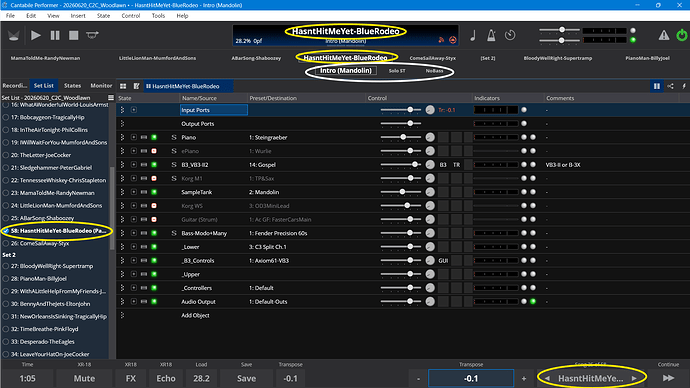
Task: Click the gain knob on the Piano row
Action: 430,137
